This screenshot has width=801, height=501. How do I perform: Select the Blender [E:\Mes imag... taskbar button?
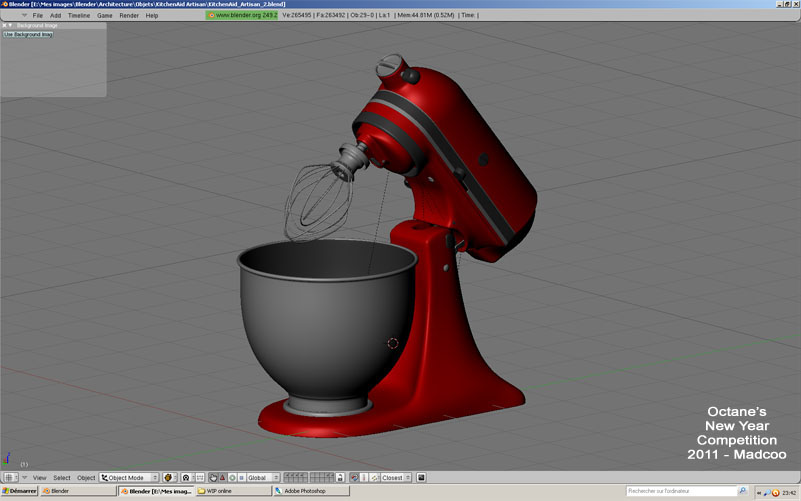(x=157, y=491)
